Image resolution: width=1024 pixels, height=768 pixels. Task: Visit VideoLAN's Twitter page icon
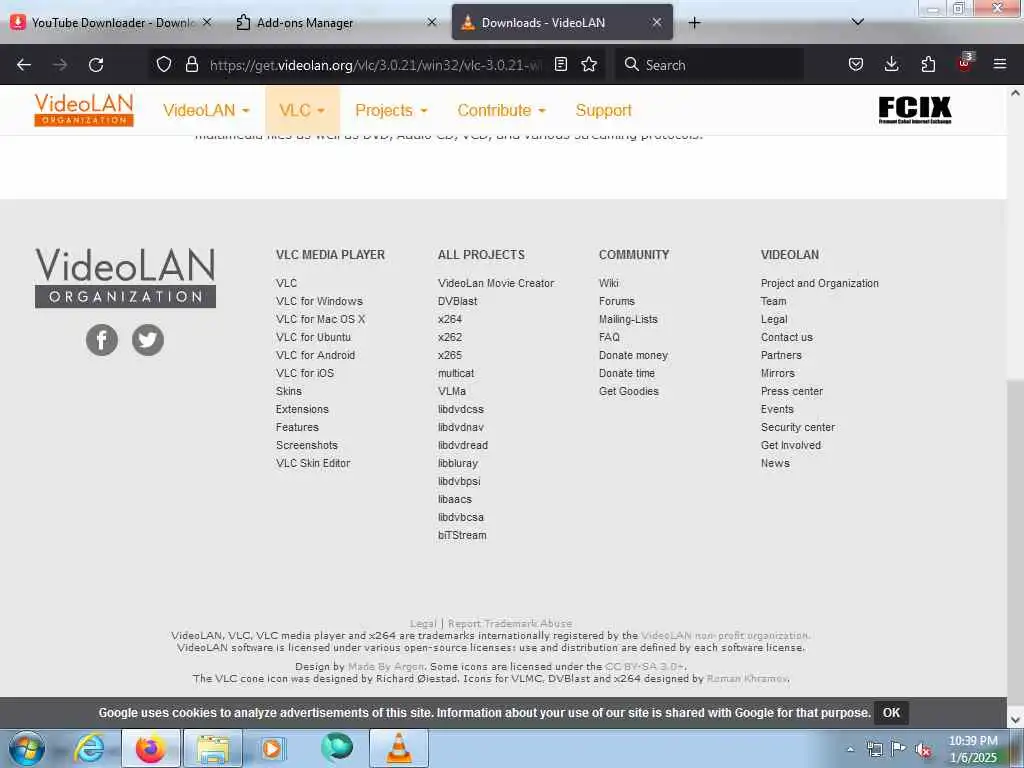click(x=148, y=340)
